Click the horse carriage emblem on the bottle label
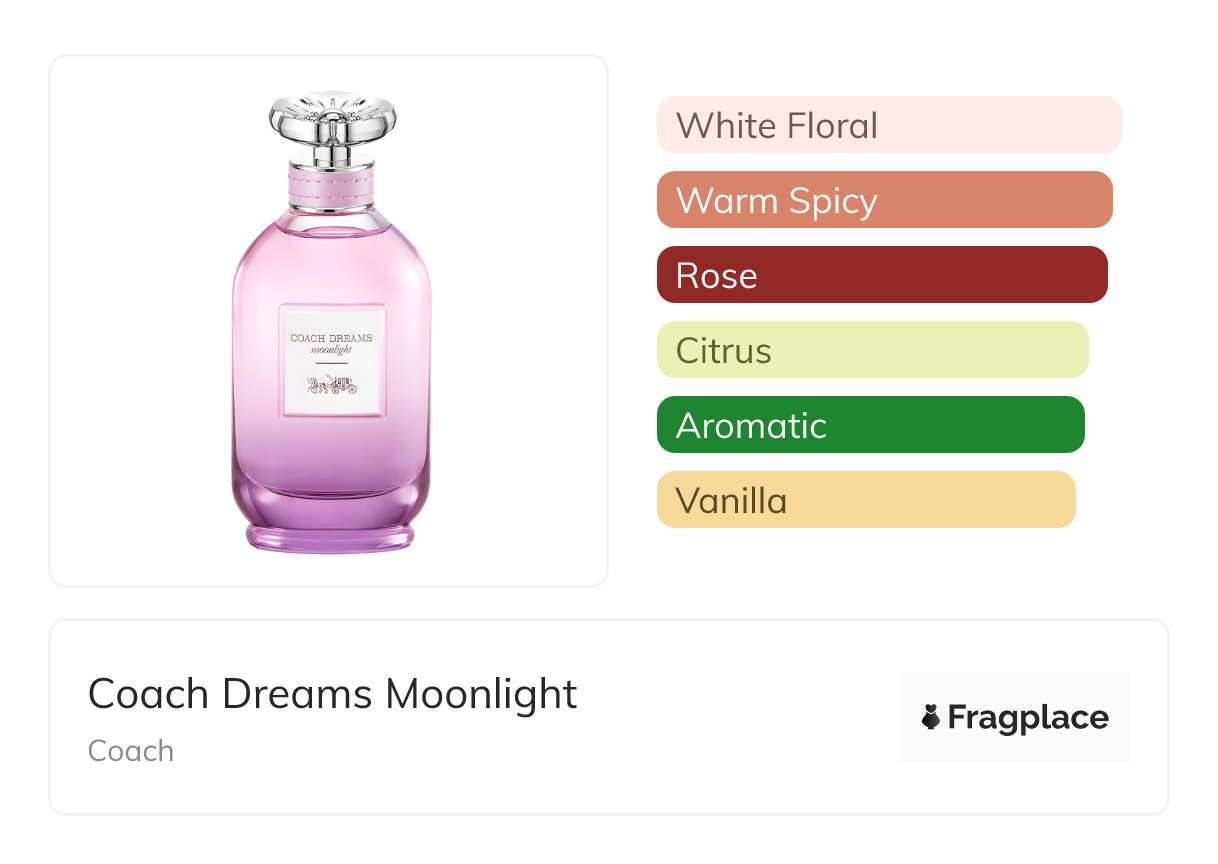1218x864 pixels. point(331,387)
